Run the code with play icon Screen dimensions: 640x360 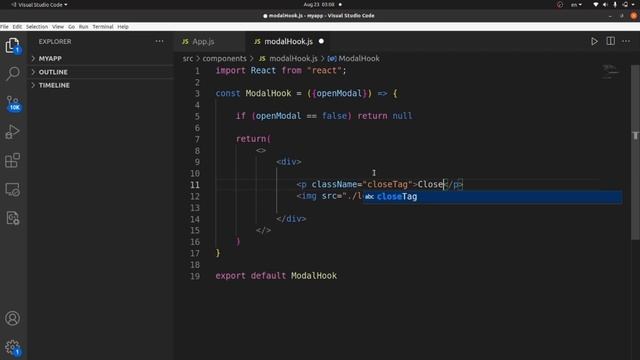(x=594, y=41)
